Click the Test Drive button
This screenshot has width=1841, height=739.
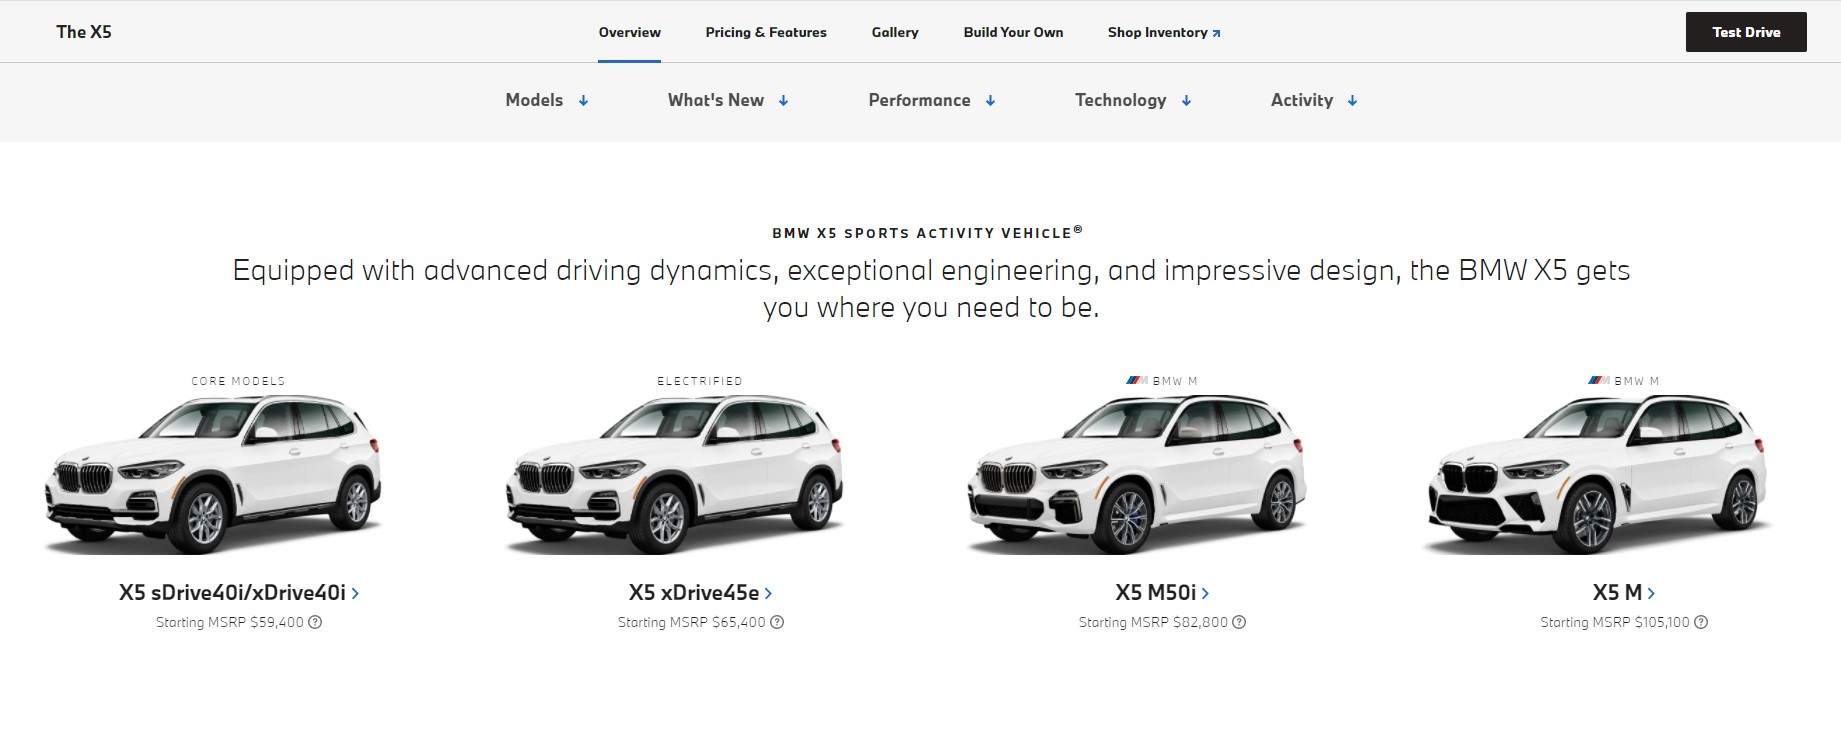[1746, 32]
